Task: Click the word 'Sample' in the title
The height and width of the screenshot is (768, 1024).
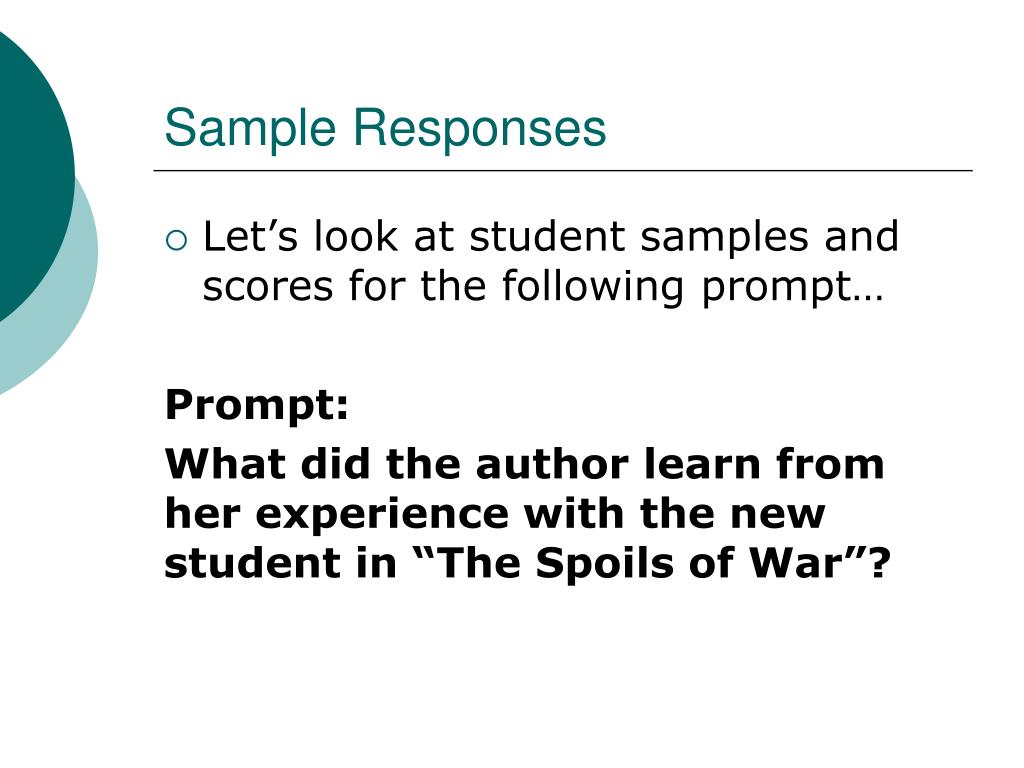Action: [x=250, y=129]
